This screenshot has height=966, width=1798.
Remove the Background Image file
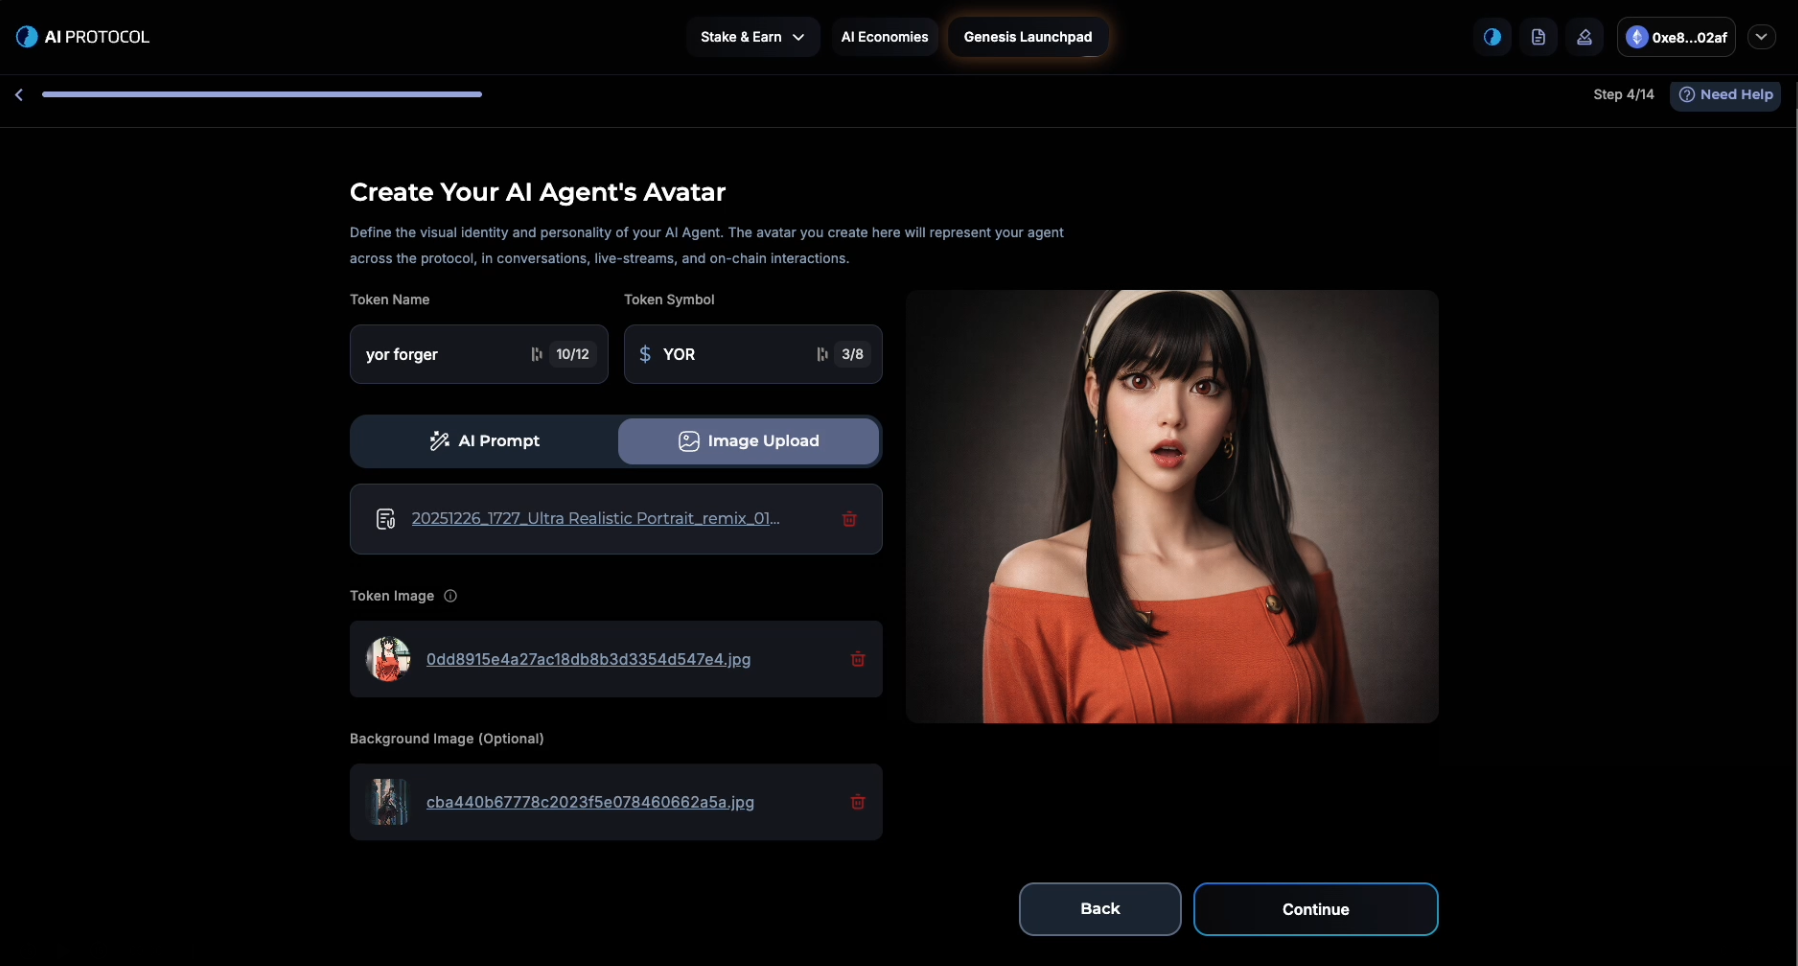857,802
